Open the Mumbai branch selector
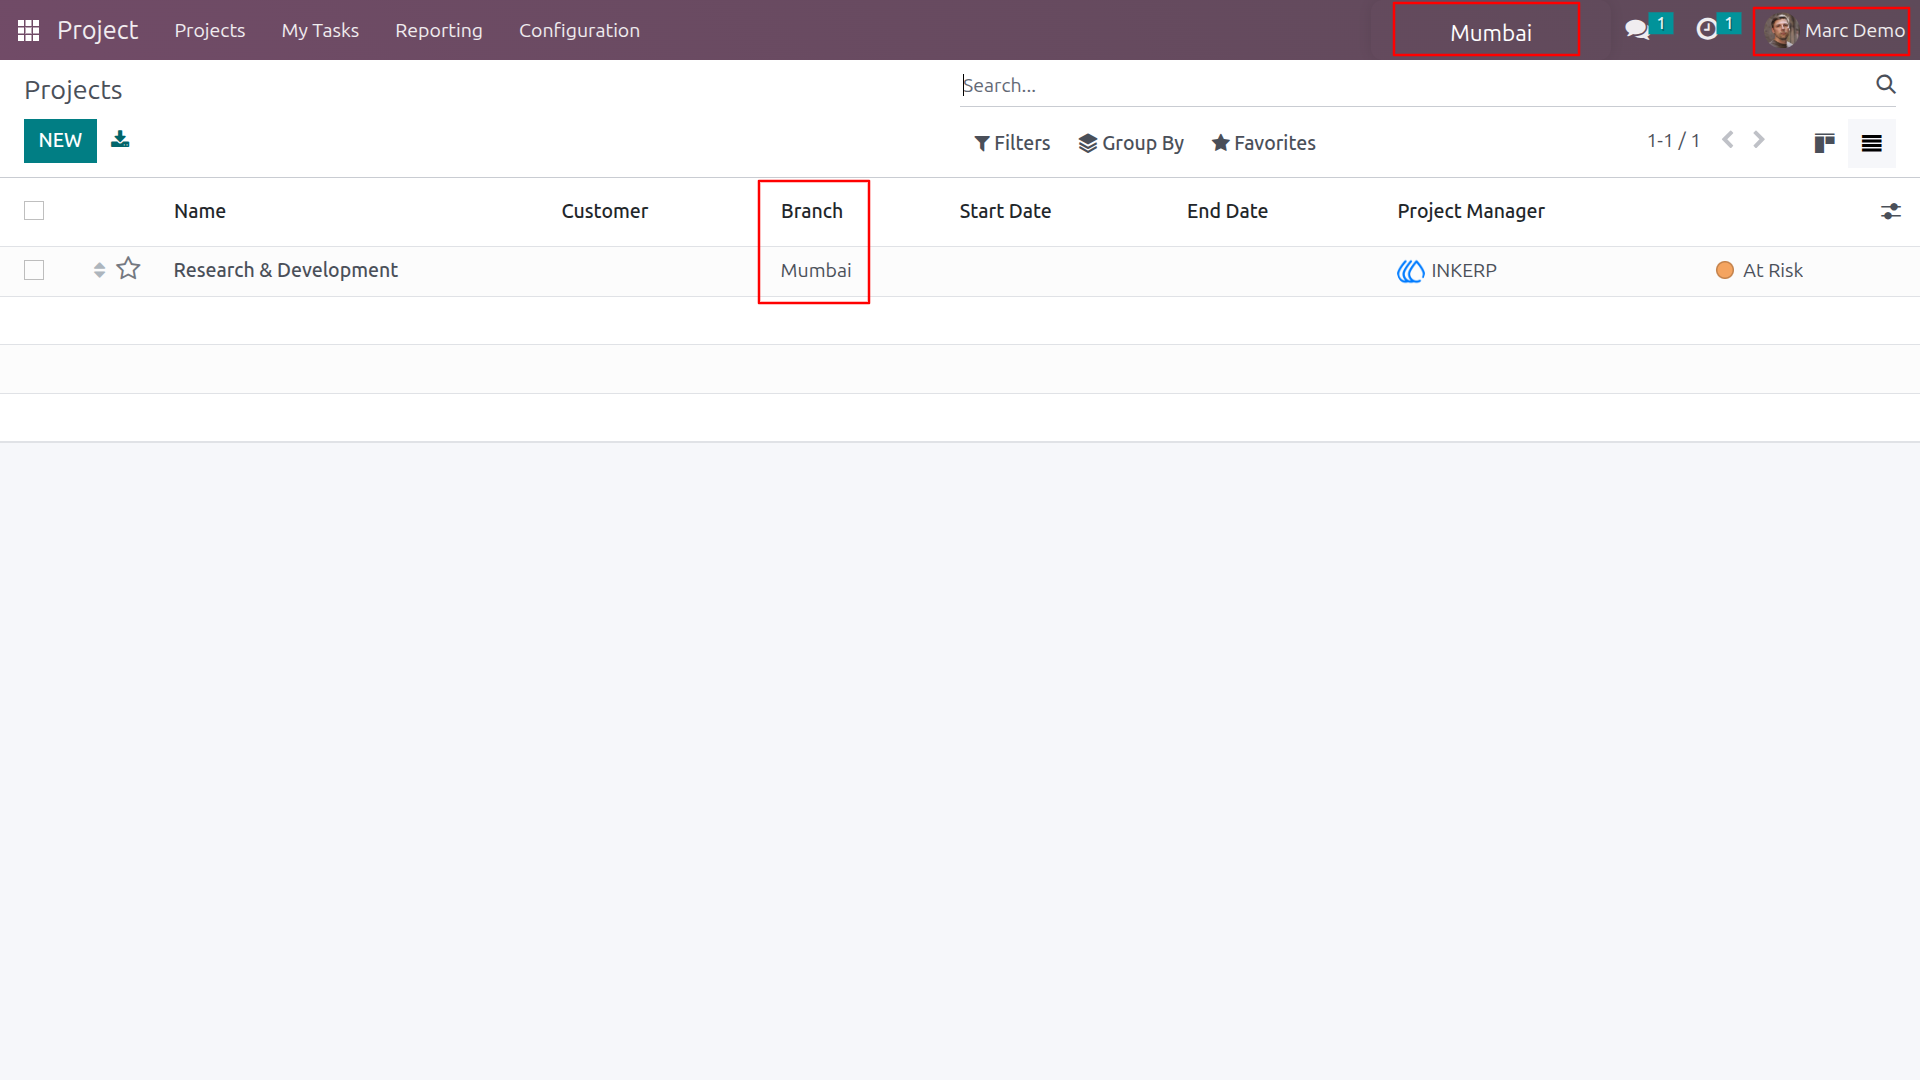 [x=1490, y=32]
